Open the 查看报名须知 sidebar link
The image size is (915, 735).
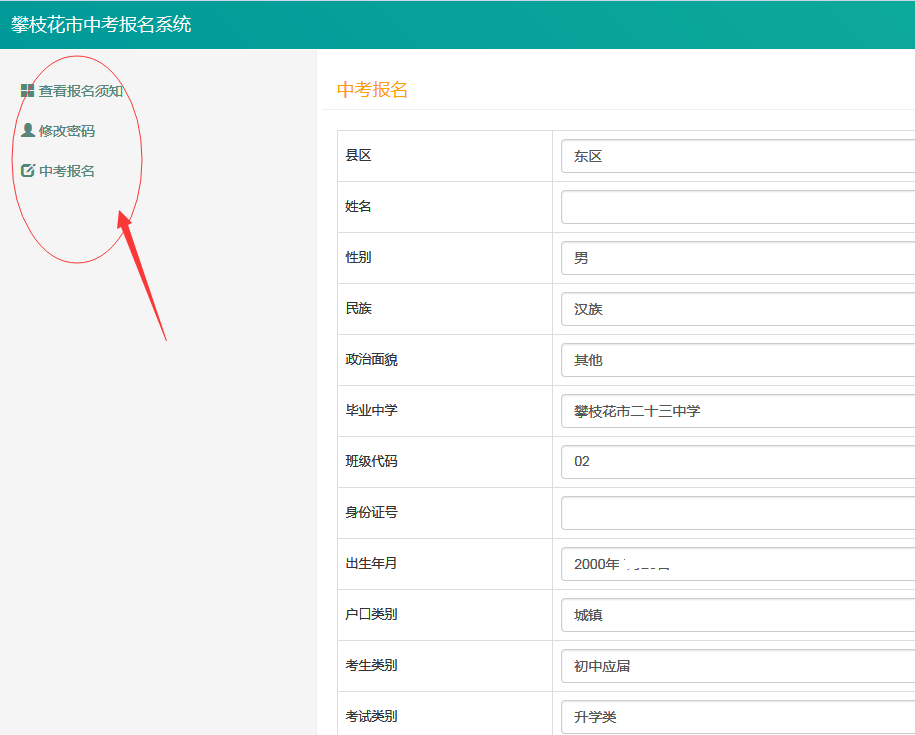point(80,91)
